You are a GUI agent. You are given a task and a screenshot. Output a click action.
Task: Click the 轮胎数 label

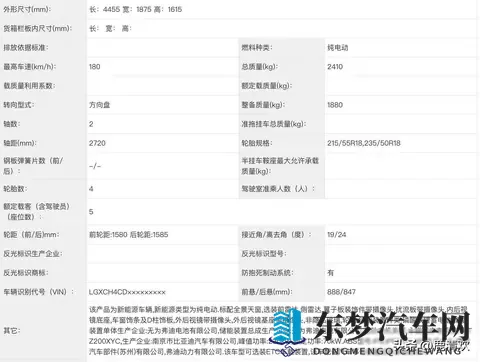point(16,189)
